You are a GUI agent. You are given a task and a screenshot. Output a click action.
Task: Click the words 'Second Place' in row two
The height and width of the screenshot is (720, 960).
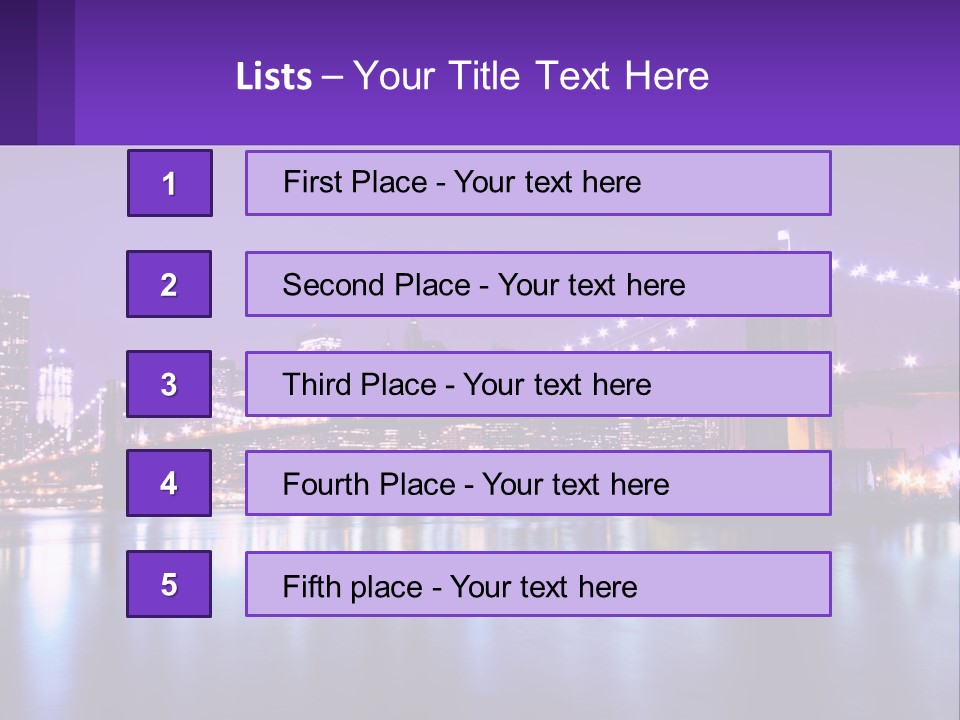[x=375, y=285]
